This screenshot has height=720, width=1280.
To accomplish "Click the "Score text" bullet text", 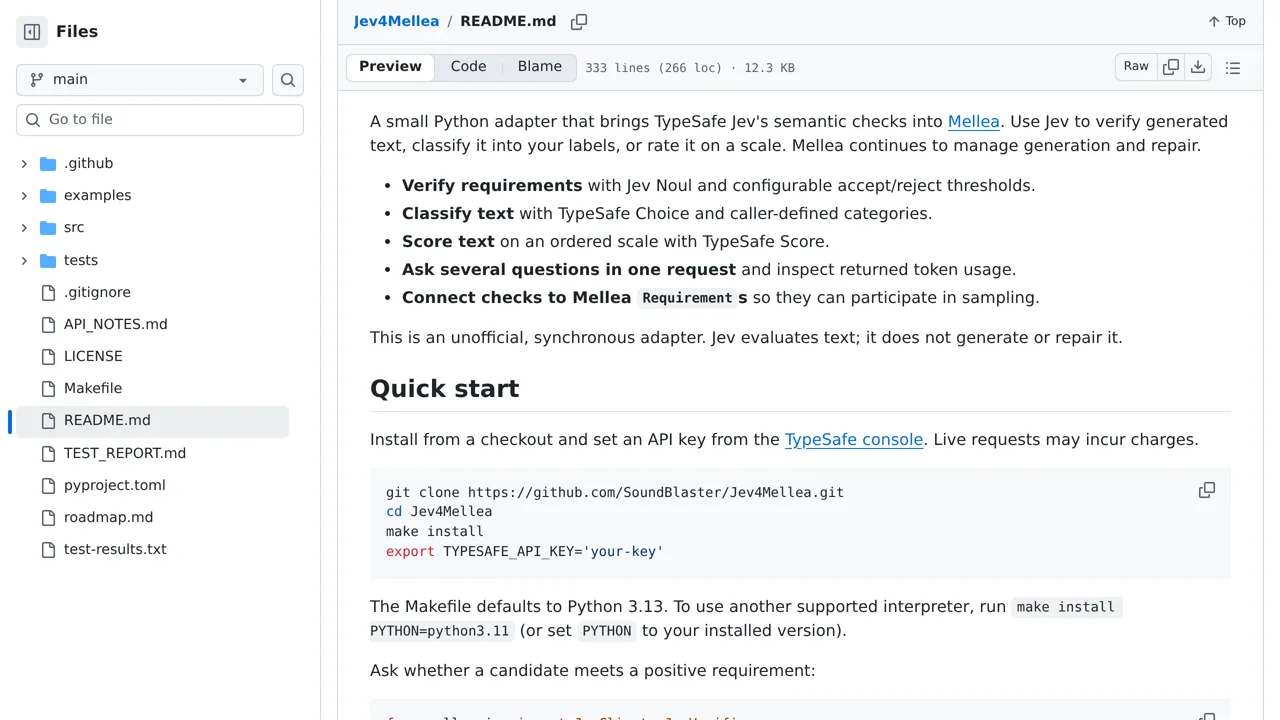I will [x=448, y=242].
